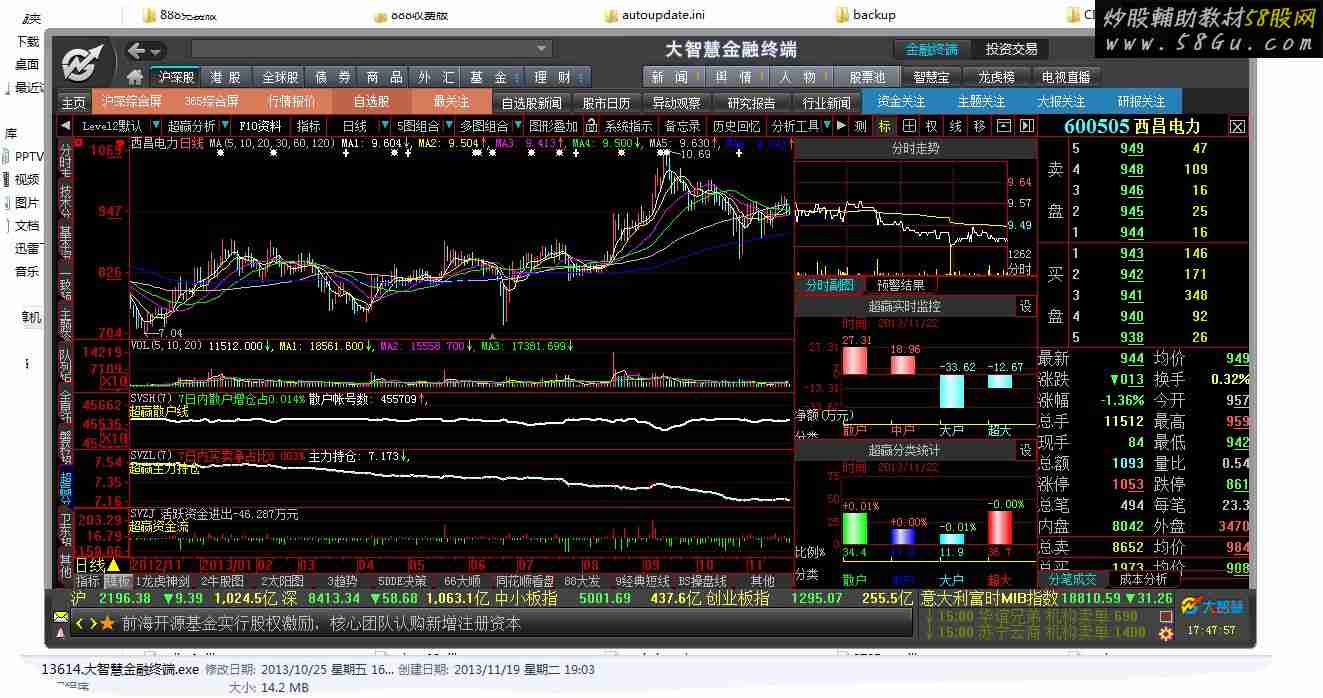Click the green 散户 bar in 超赢分类统计
The image size is (1323, 698).
pos(854,528)
